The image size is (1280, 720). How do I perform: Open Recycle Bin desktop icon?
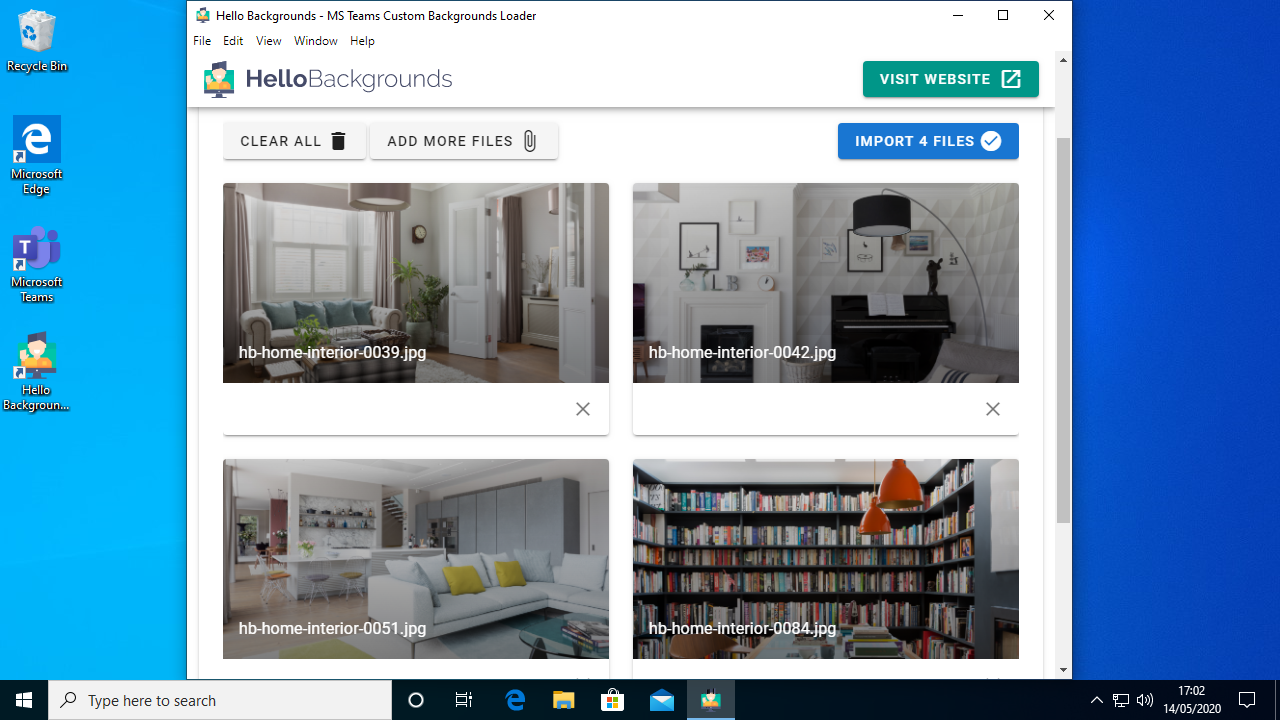tap(37, 41)
